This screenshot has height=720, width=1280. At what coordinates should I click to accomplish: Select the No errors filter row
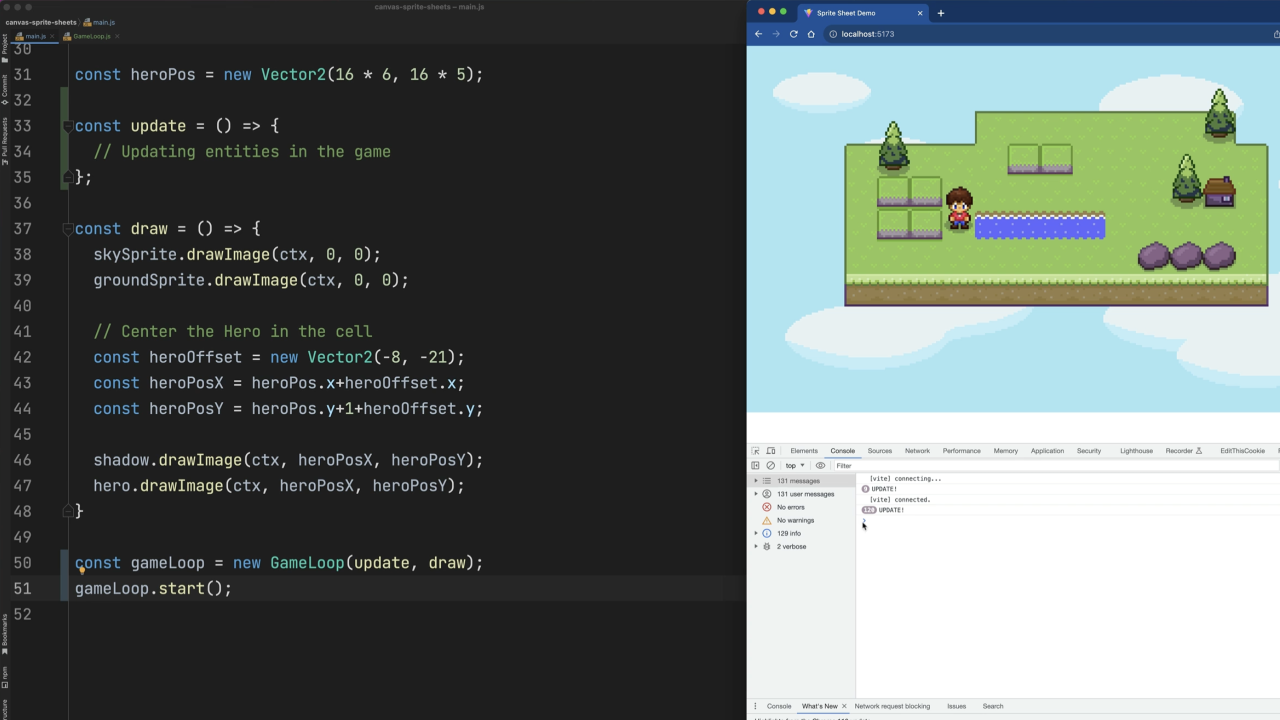(801, 507)
